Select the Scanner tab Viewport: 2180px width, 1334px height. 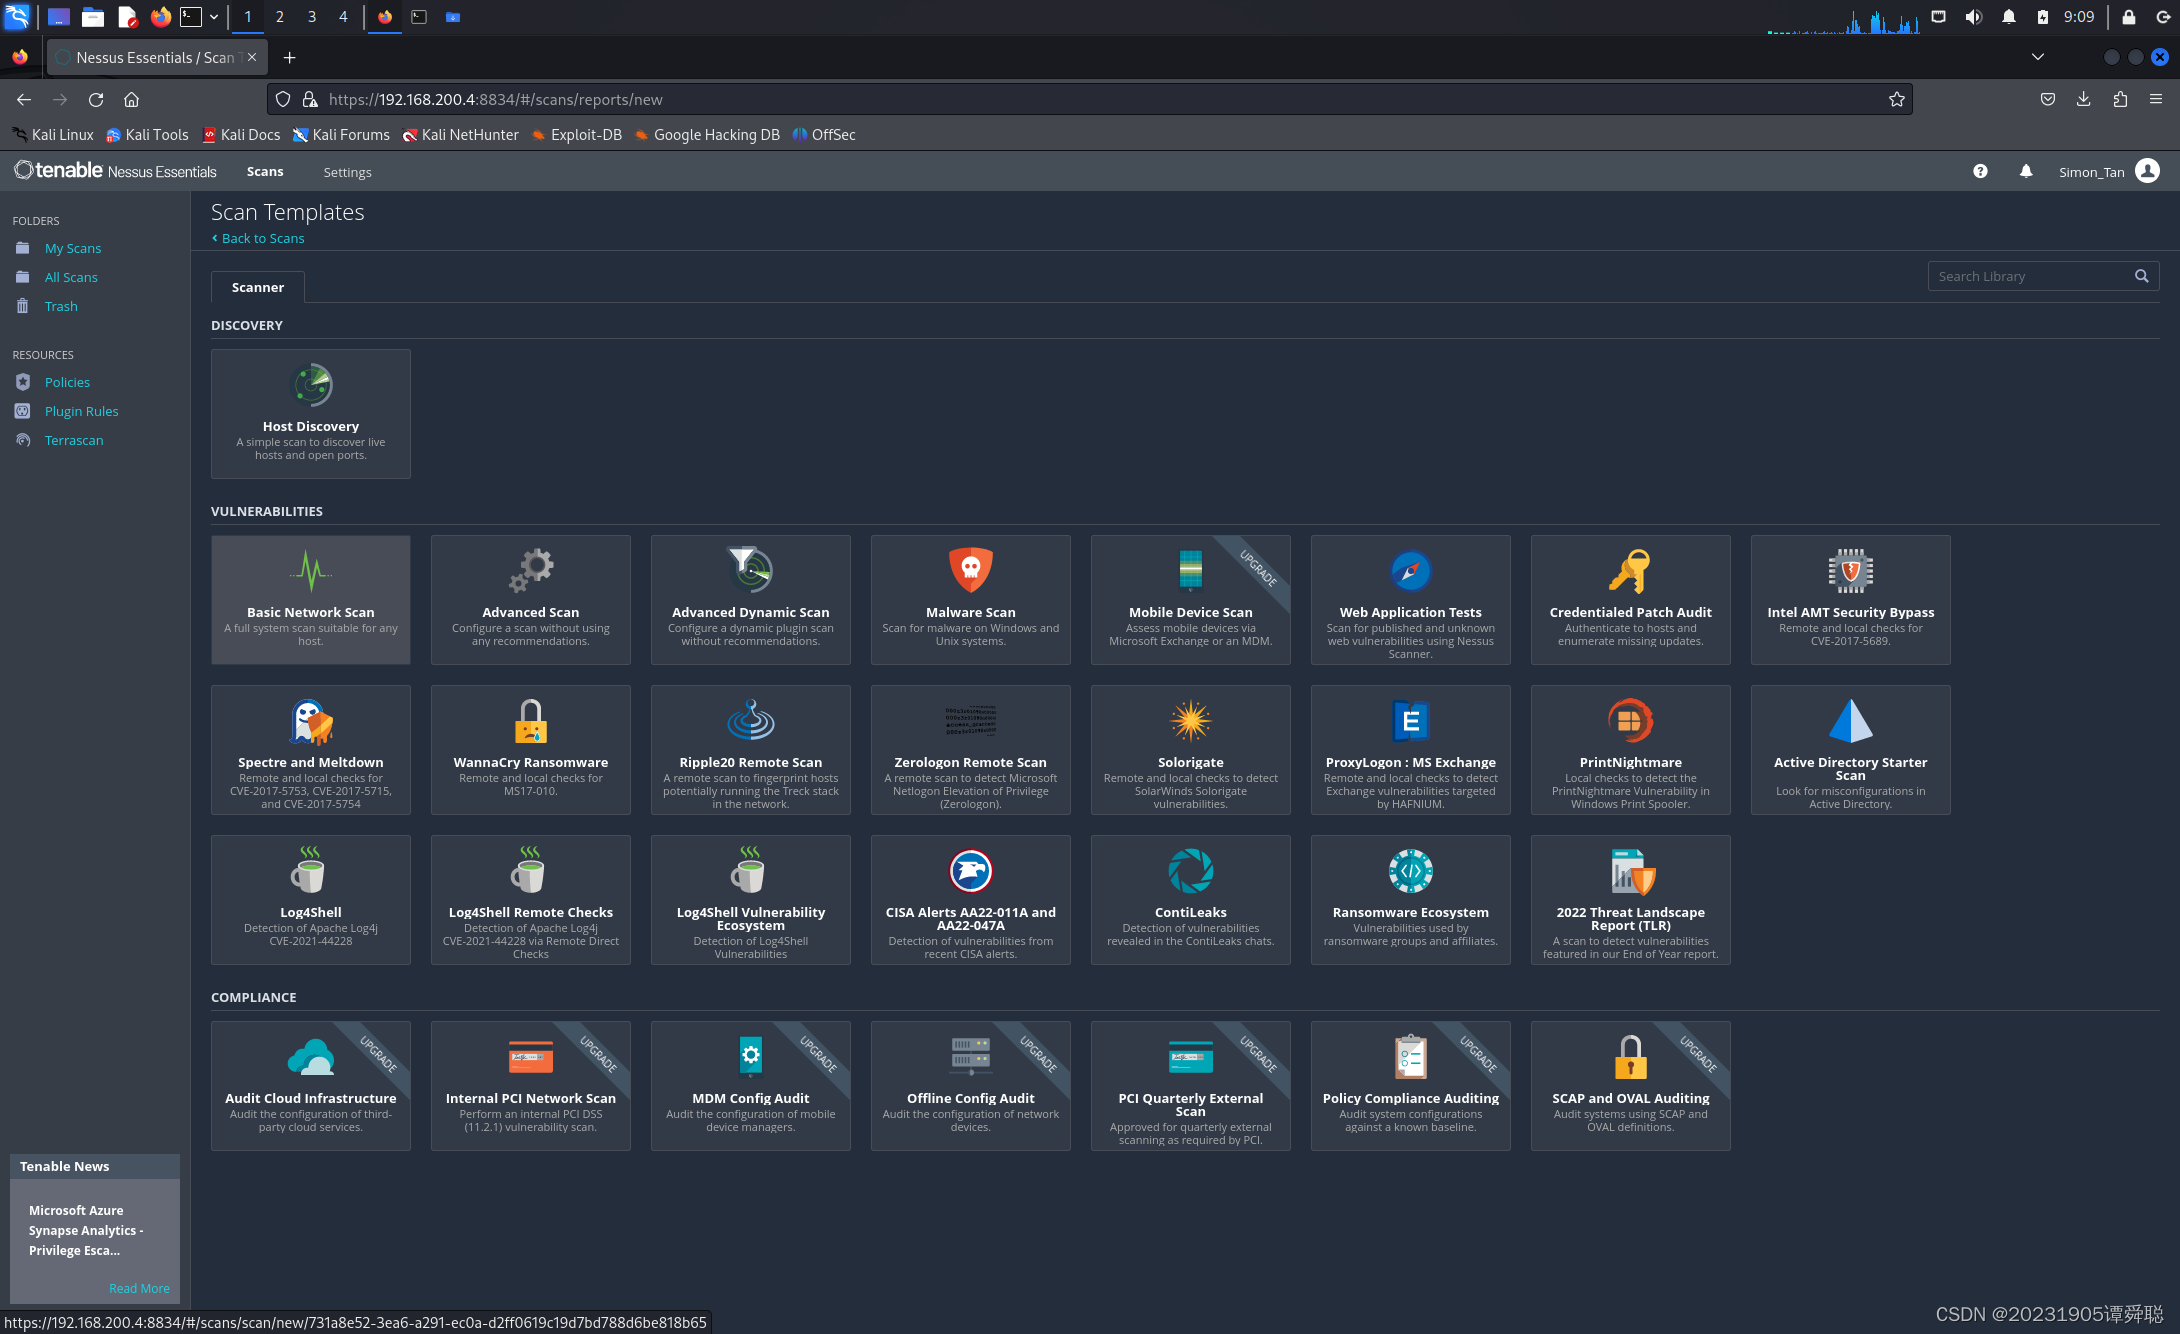(257, 287)
